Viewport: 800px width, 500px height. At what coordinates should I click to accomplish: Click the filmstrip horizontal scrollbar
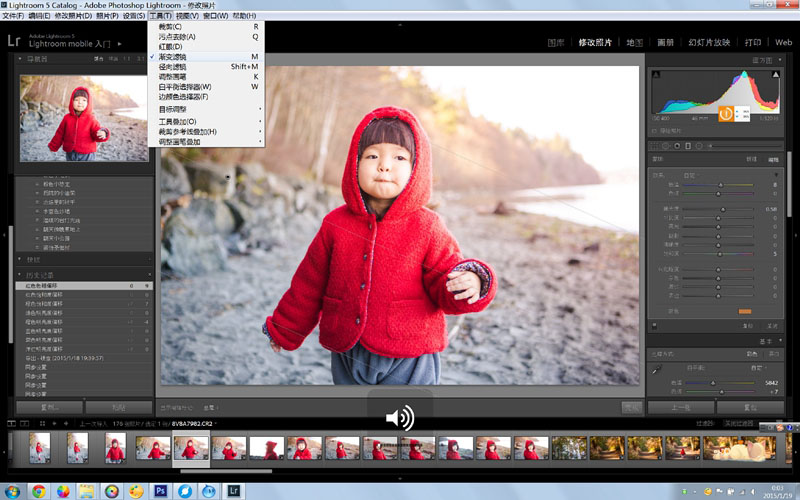click(226, 471)
